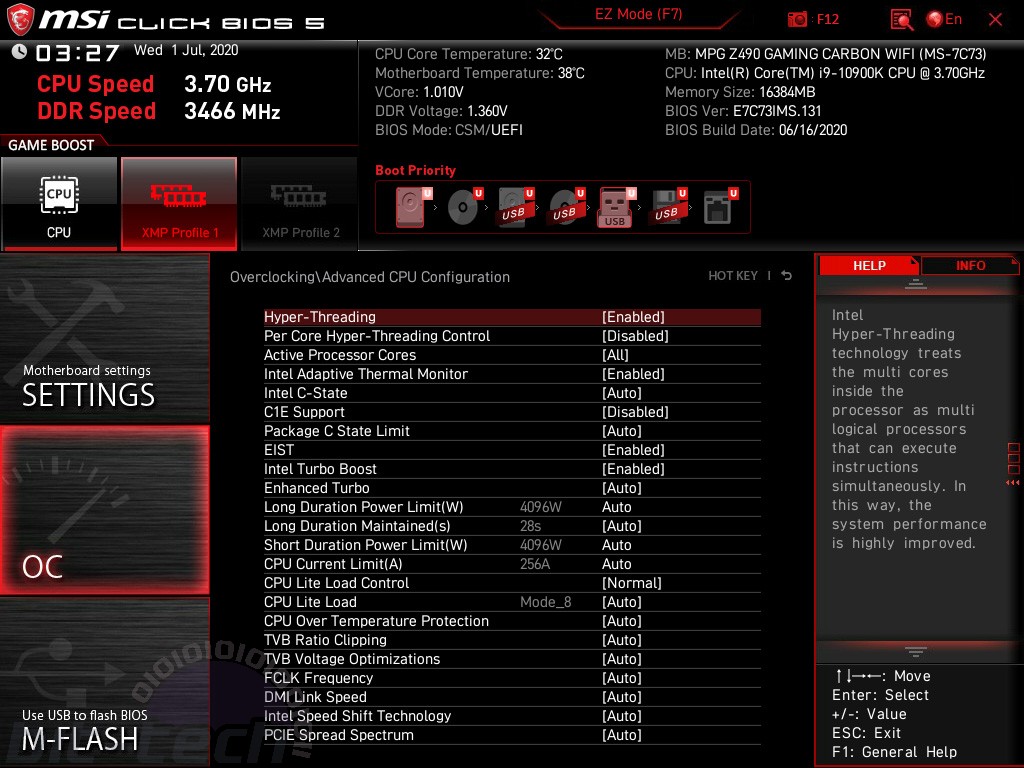The width and height of the screenshot is (1024, 768).
Task: Open Intel Speed Shift Technology [Auto] dropdown
Action: click(622, 715)
